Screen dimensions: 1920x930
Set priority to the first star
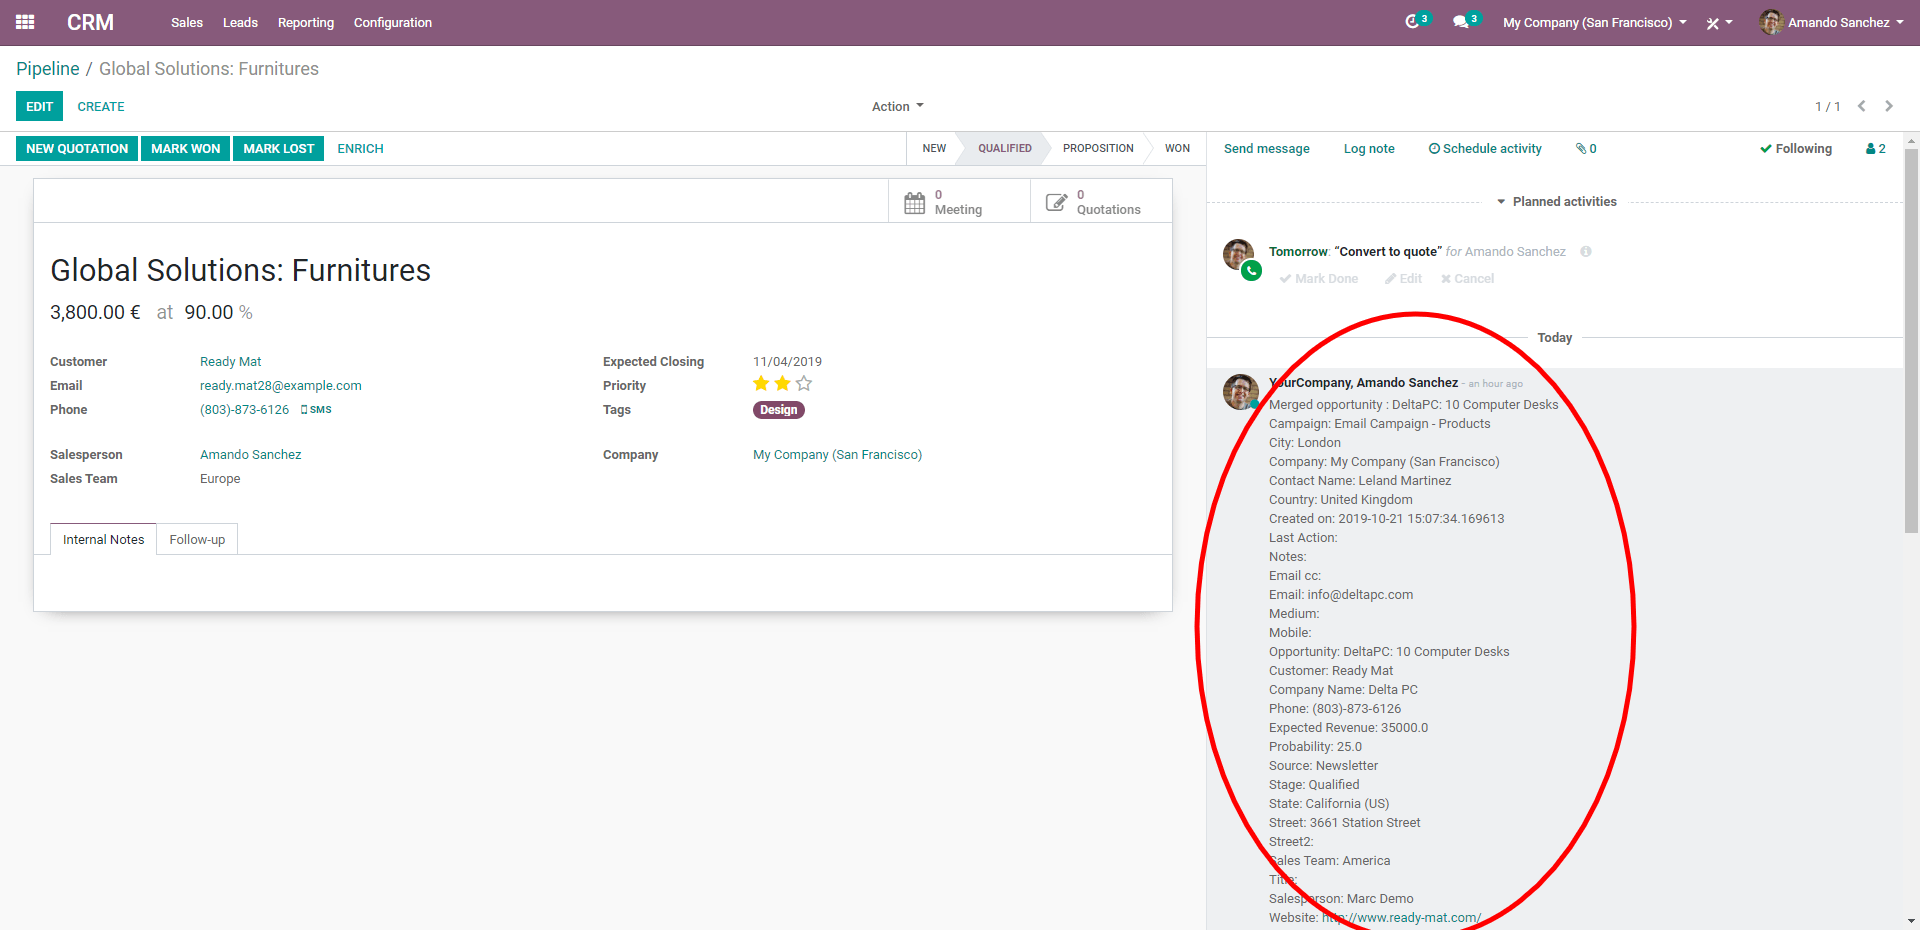(x=761, y=384)
